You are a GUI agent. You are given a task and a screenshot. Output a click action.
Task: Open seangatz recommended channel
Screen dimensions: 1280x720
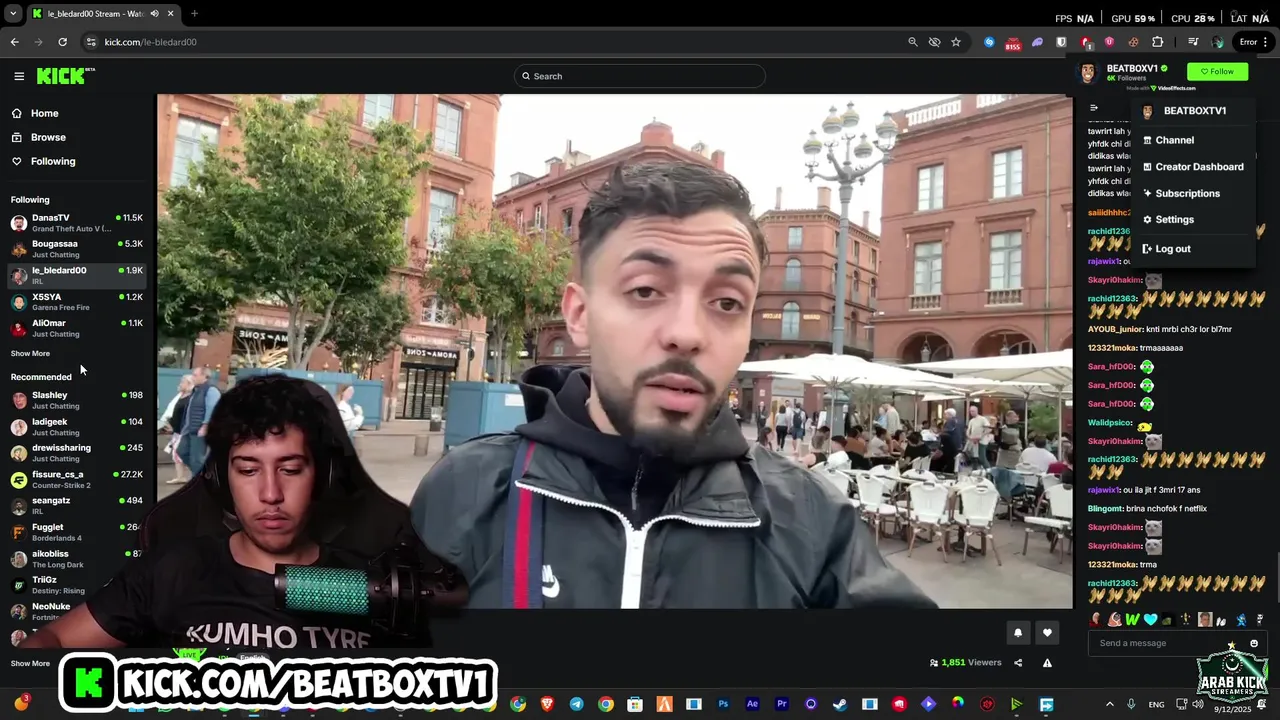[77, 506]
